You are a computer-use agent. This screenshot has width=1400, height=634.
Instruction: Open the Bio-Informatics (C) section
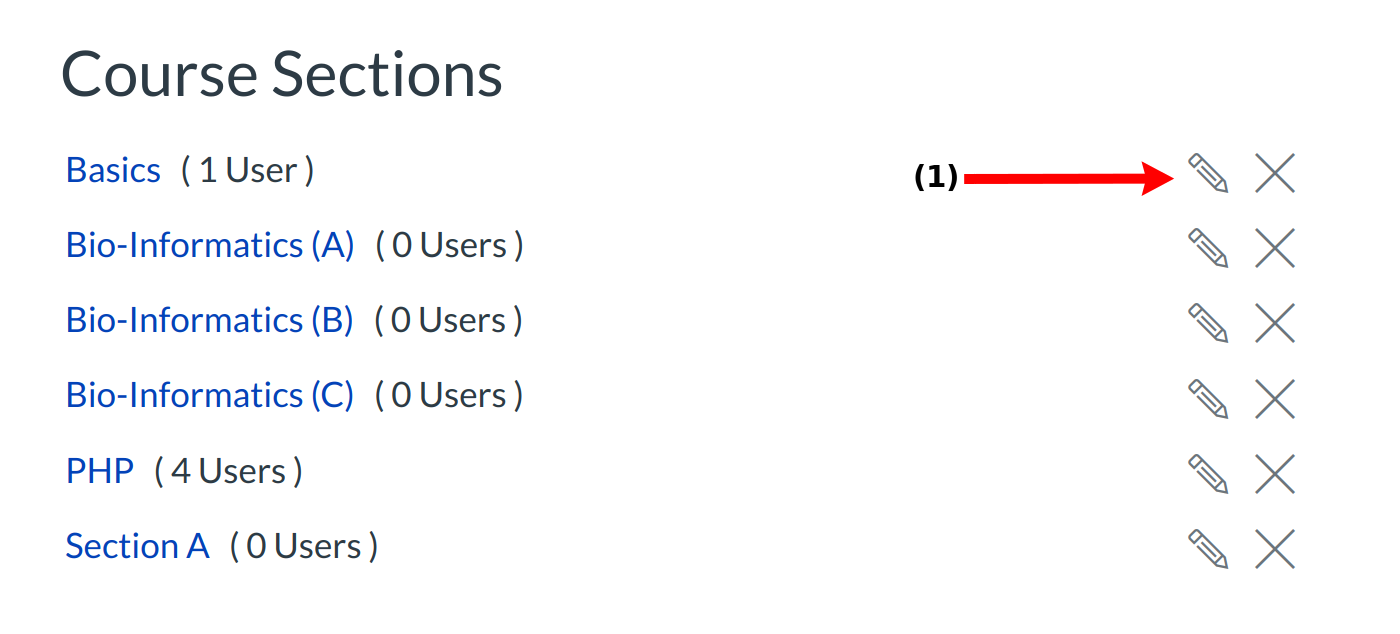[210, 396]
